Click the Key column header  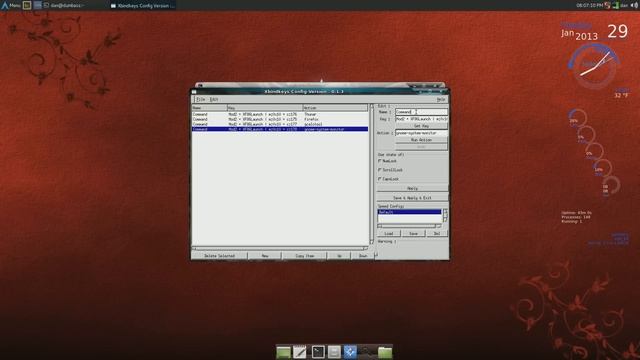point(265,108)
